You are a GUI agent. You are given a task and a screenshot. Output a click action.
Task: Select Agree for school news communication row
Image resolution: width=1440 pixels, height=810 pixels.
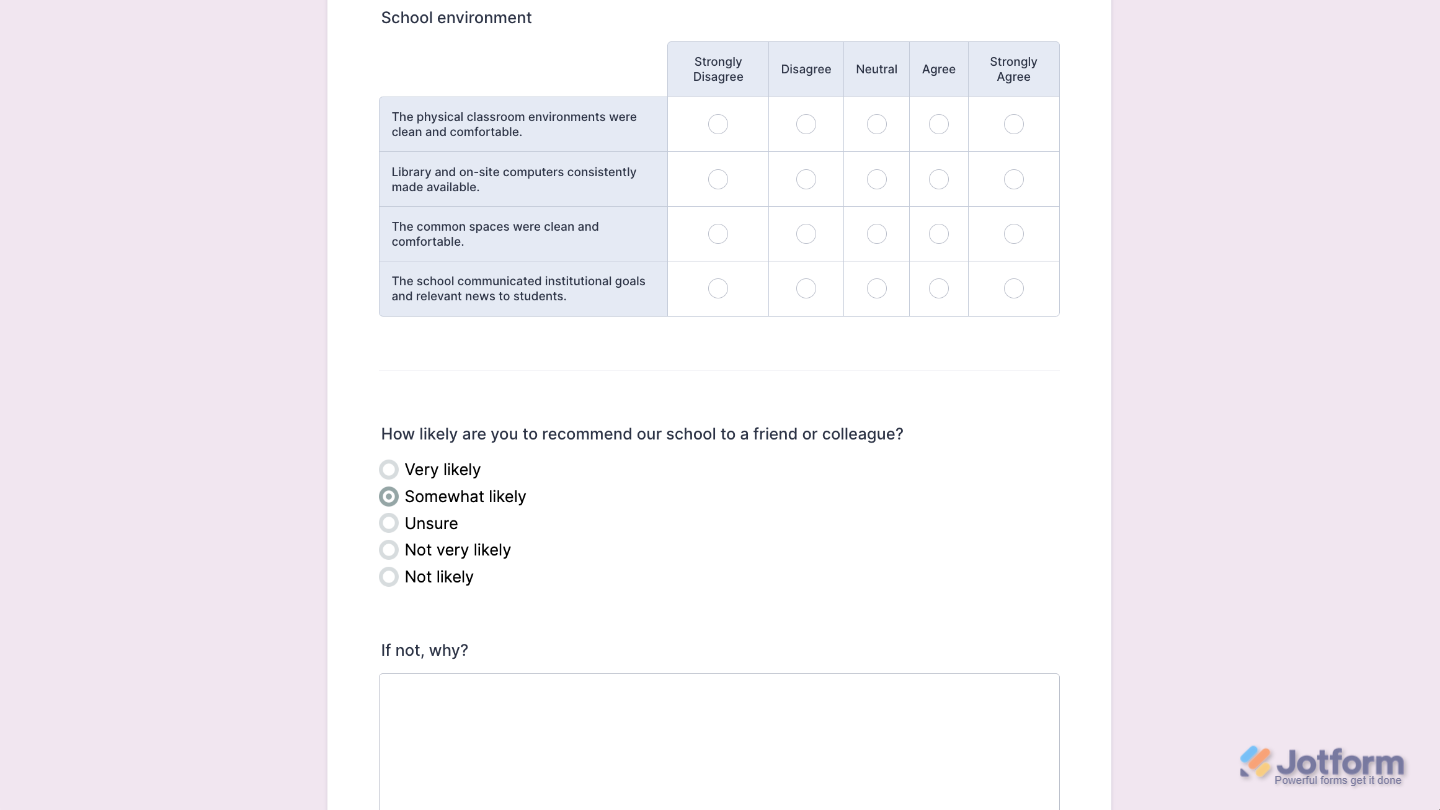(938, 288)
